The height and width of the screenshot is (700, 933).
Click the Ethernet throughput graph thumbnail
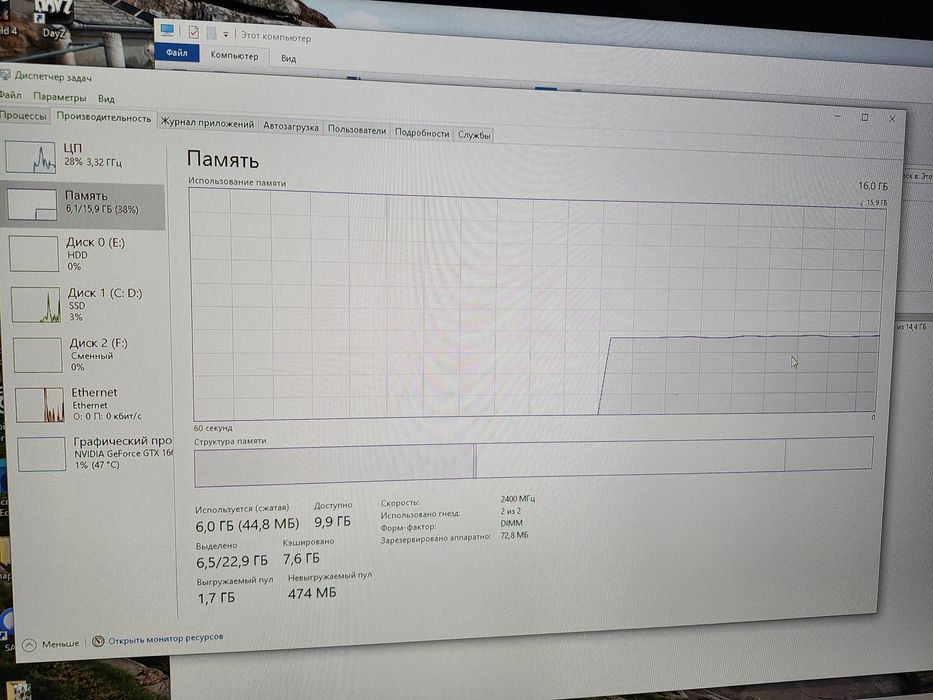[x=39, y=404]
